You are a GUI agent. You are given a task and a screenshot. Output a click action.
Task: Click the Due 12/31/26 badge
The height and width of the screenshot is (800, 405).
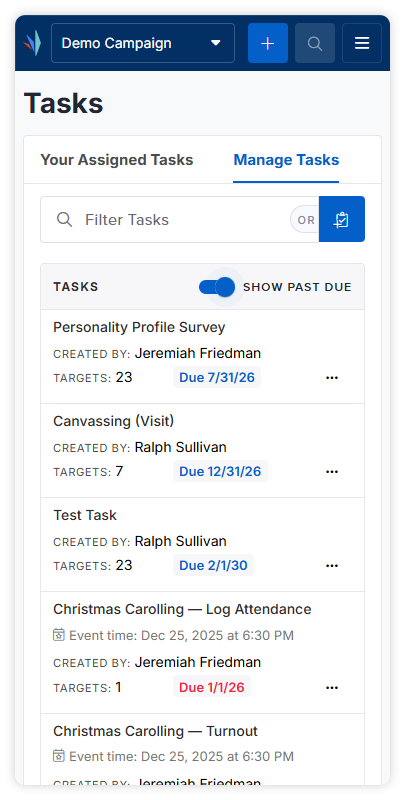pos(220,471)
